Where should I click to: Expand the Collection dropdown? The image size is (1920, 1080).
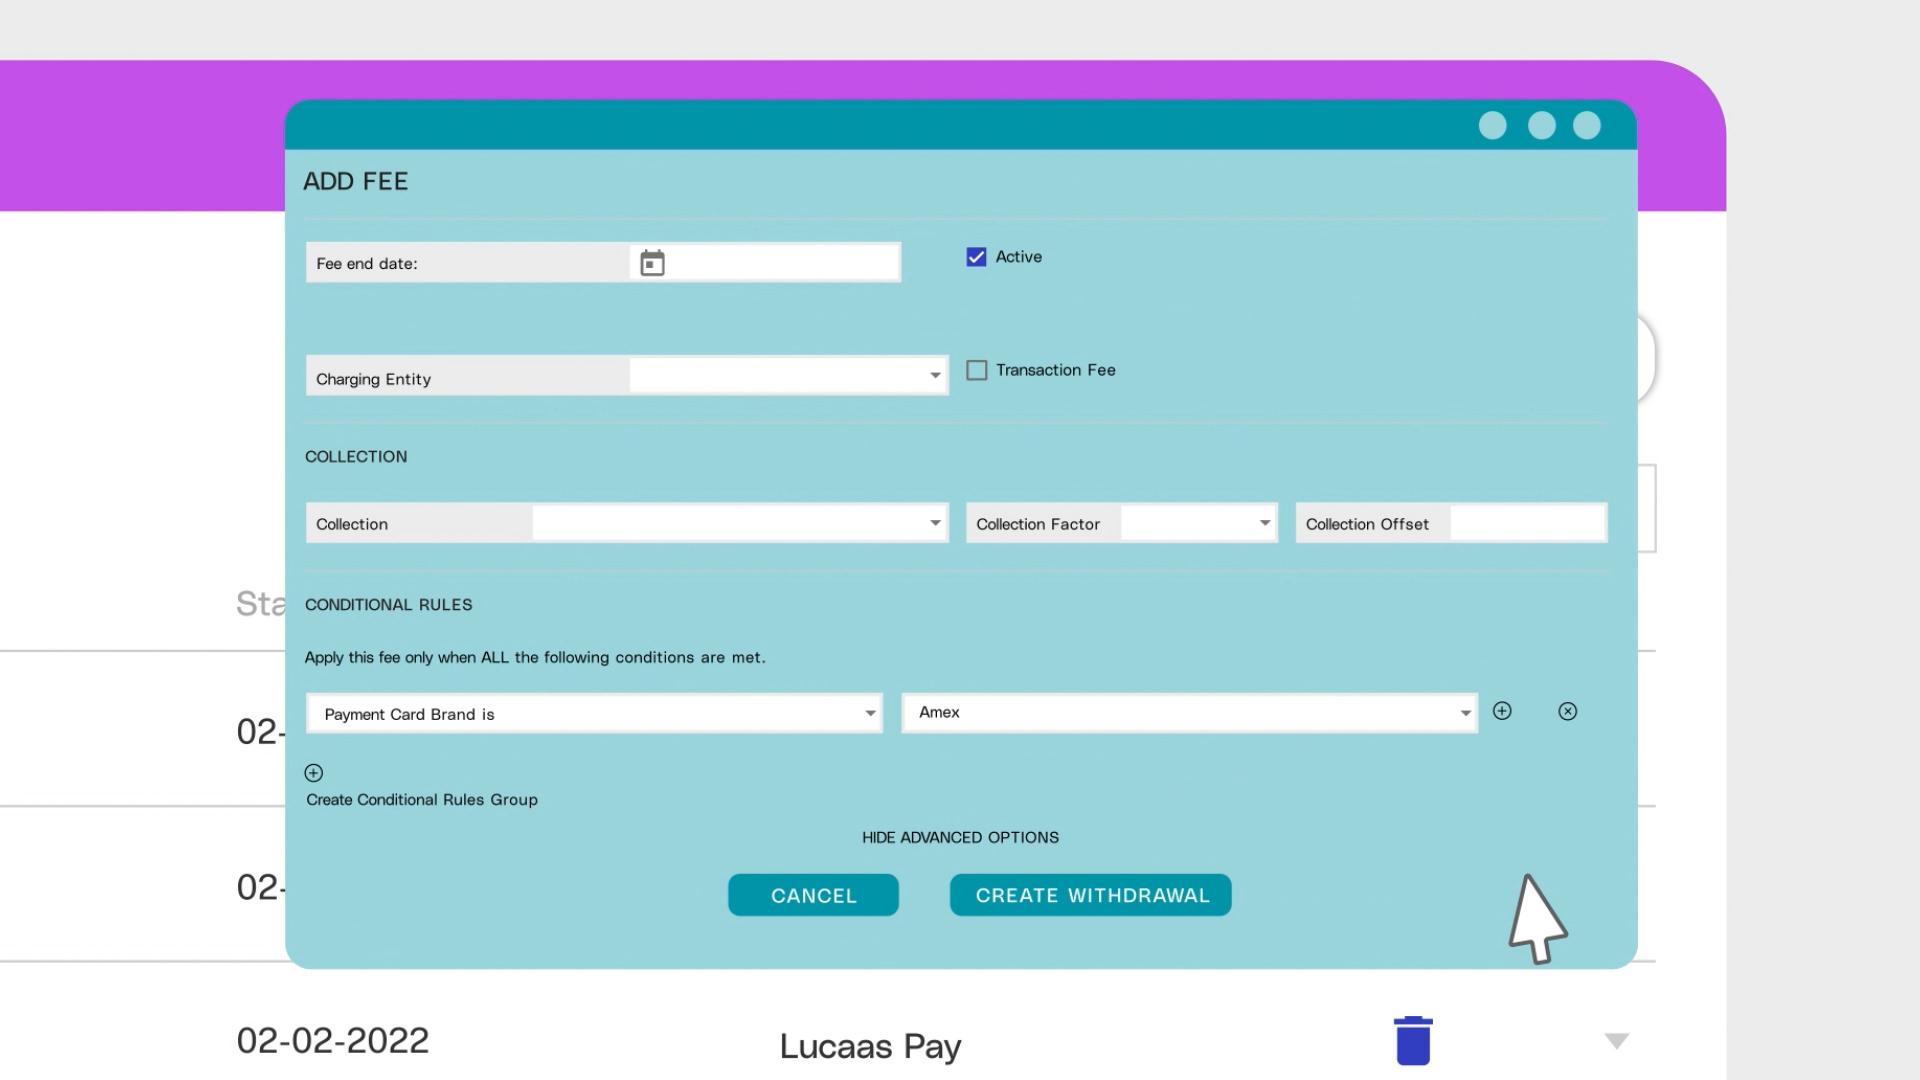tap(740, 523)
